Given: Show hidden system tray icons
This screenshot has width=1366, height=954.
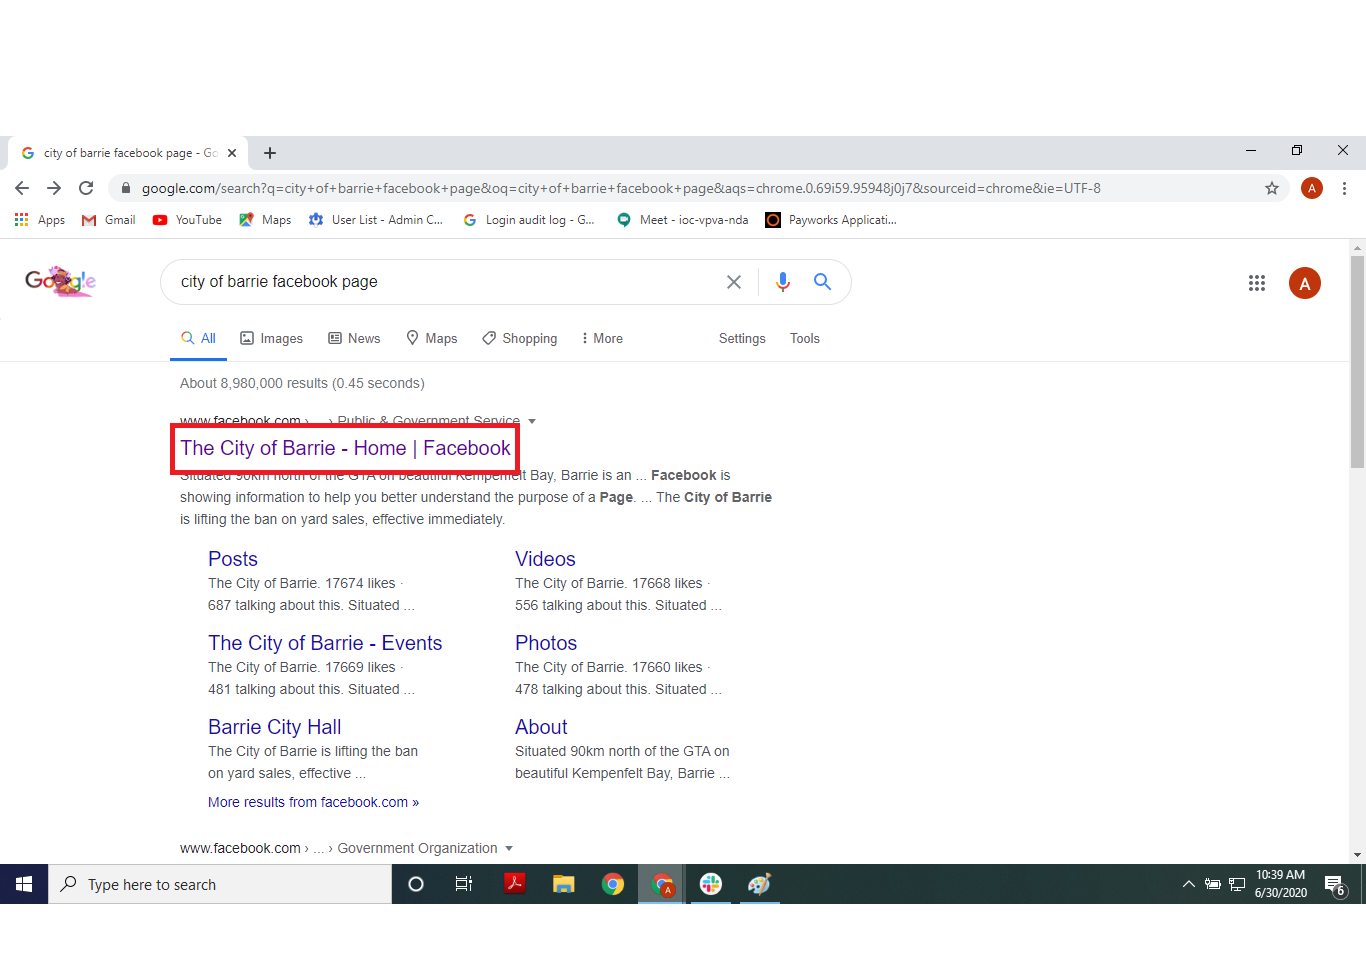Looking at the screenshot, I should click(x=1188, y=884).
